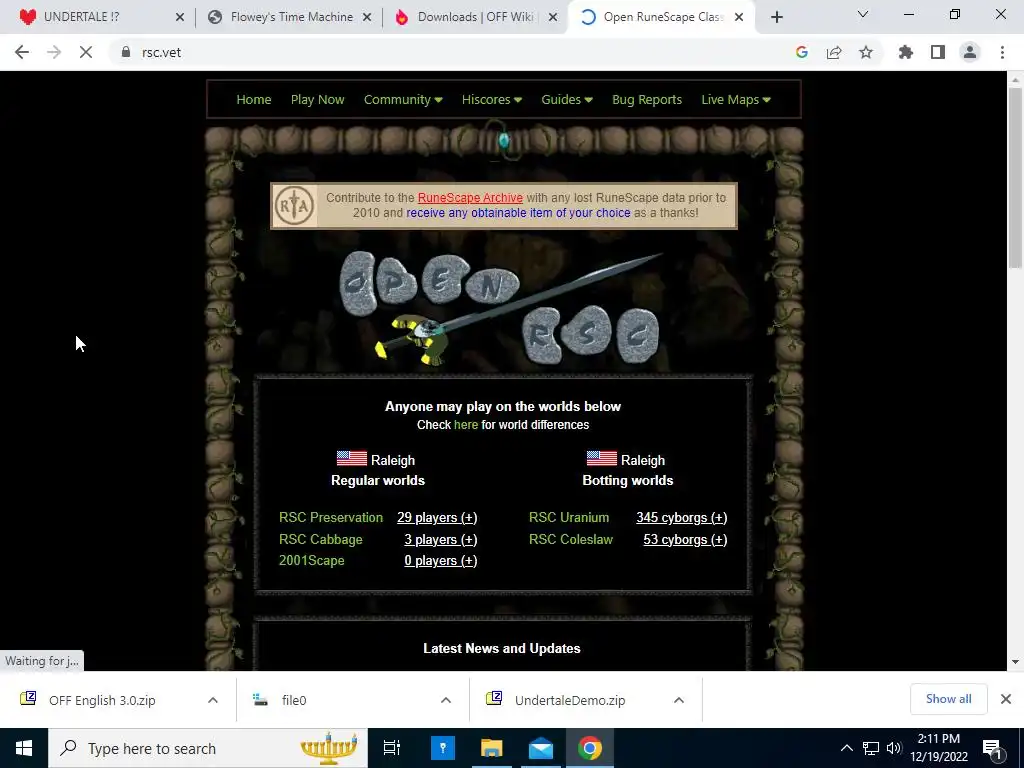Open a new tab with plus button
Viewport: 1024px width, 768px height.
point(776,17)
